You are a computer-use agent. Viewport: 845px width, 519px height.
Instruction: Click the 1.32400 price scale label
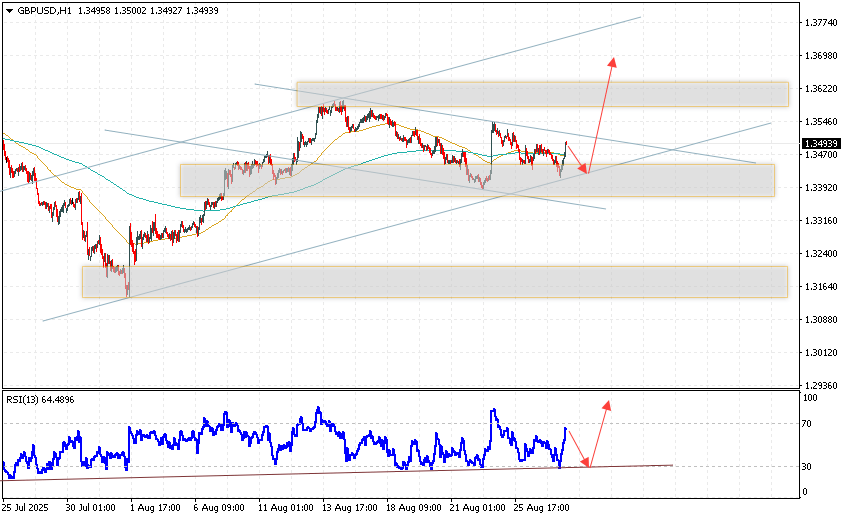(821, 253)
